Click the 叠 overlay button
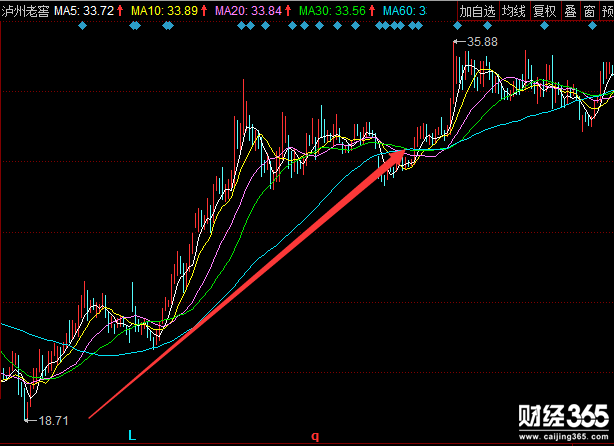The width and height of the screenshot is (614, 446). [x=571, y=11]
